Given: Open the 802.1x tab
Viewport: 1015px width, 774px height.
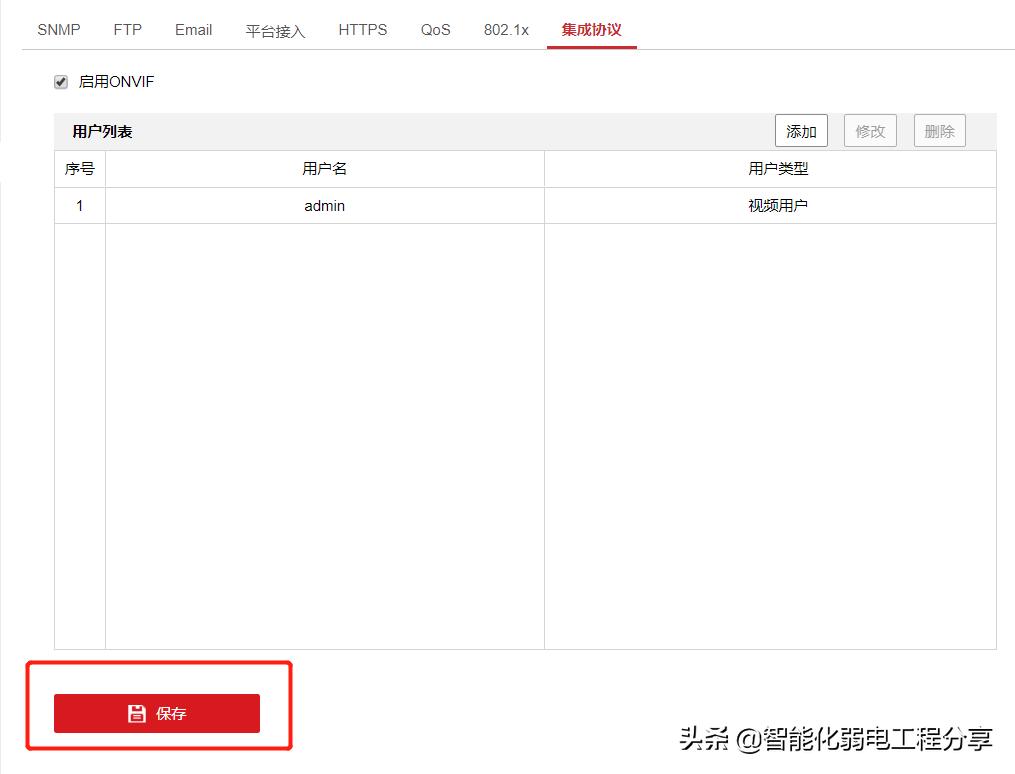Looking at the screenshot, I should click(506, 30).
